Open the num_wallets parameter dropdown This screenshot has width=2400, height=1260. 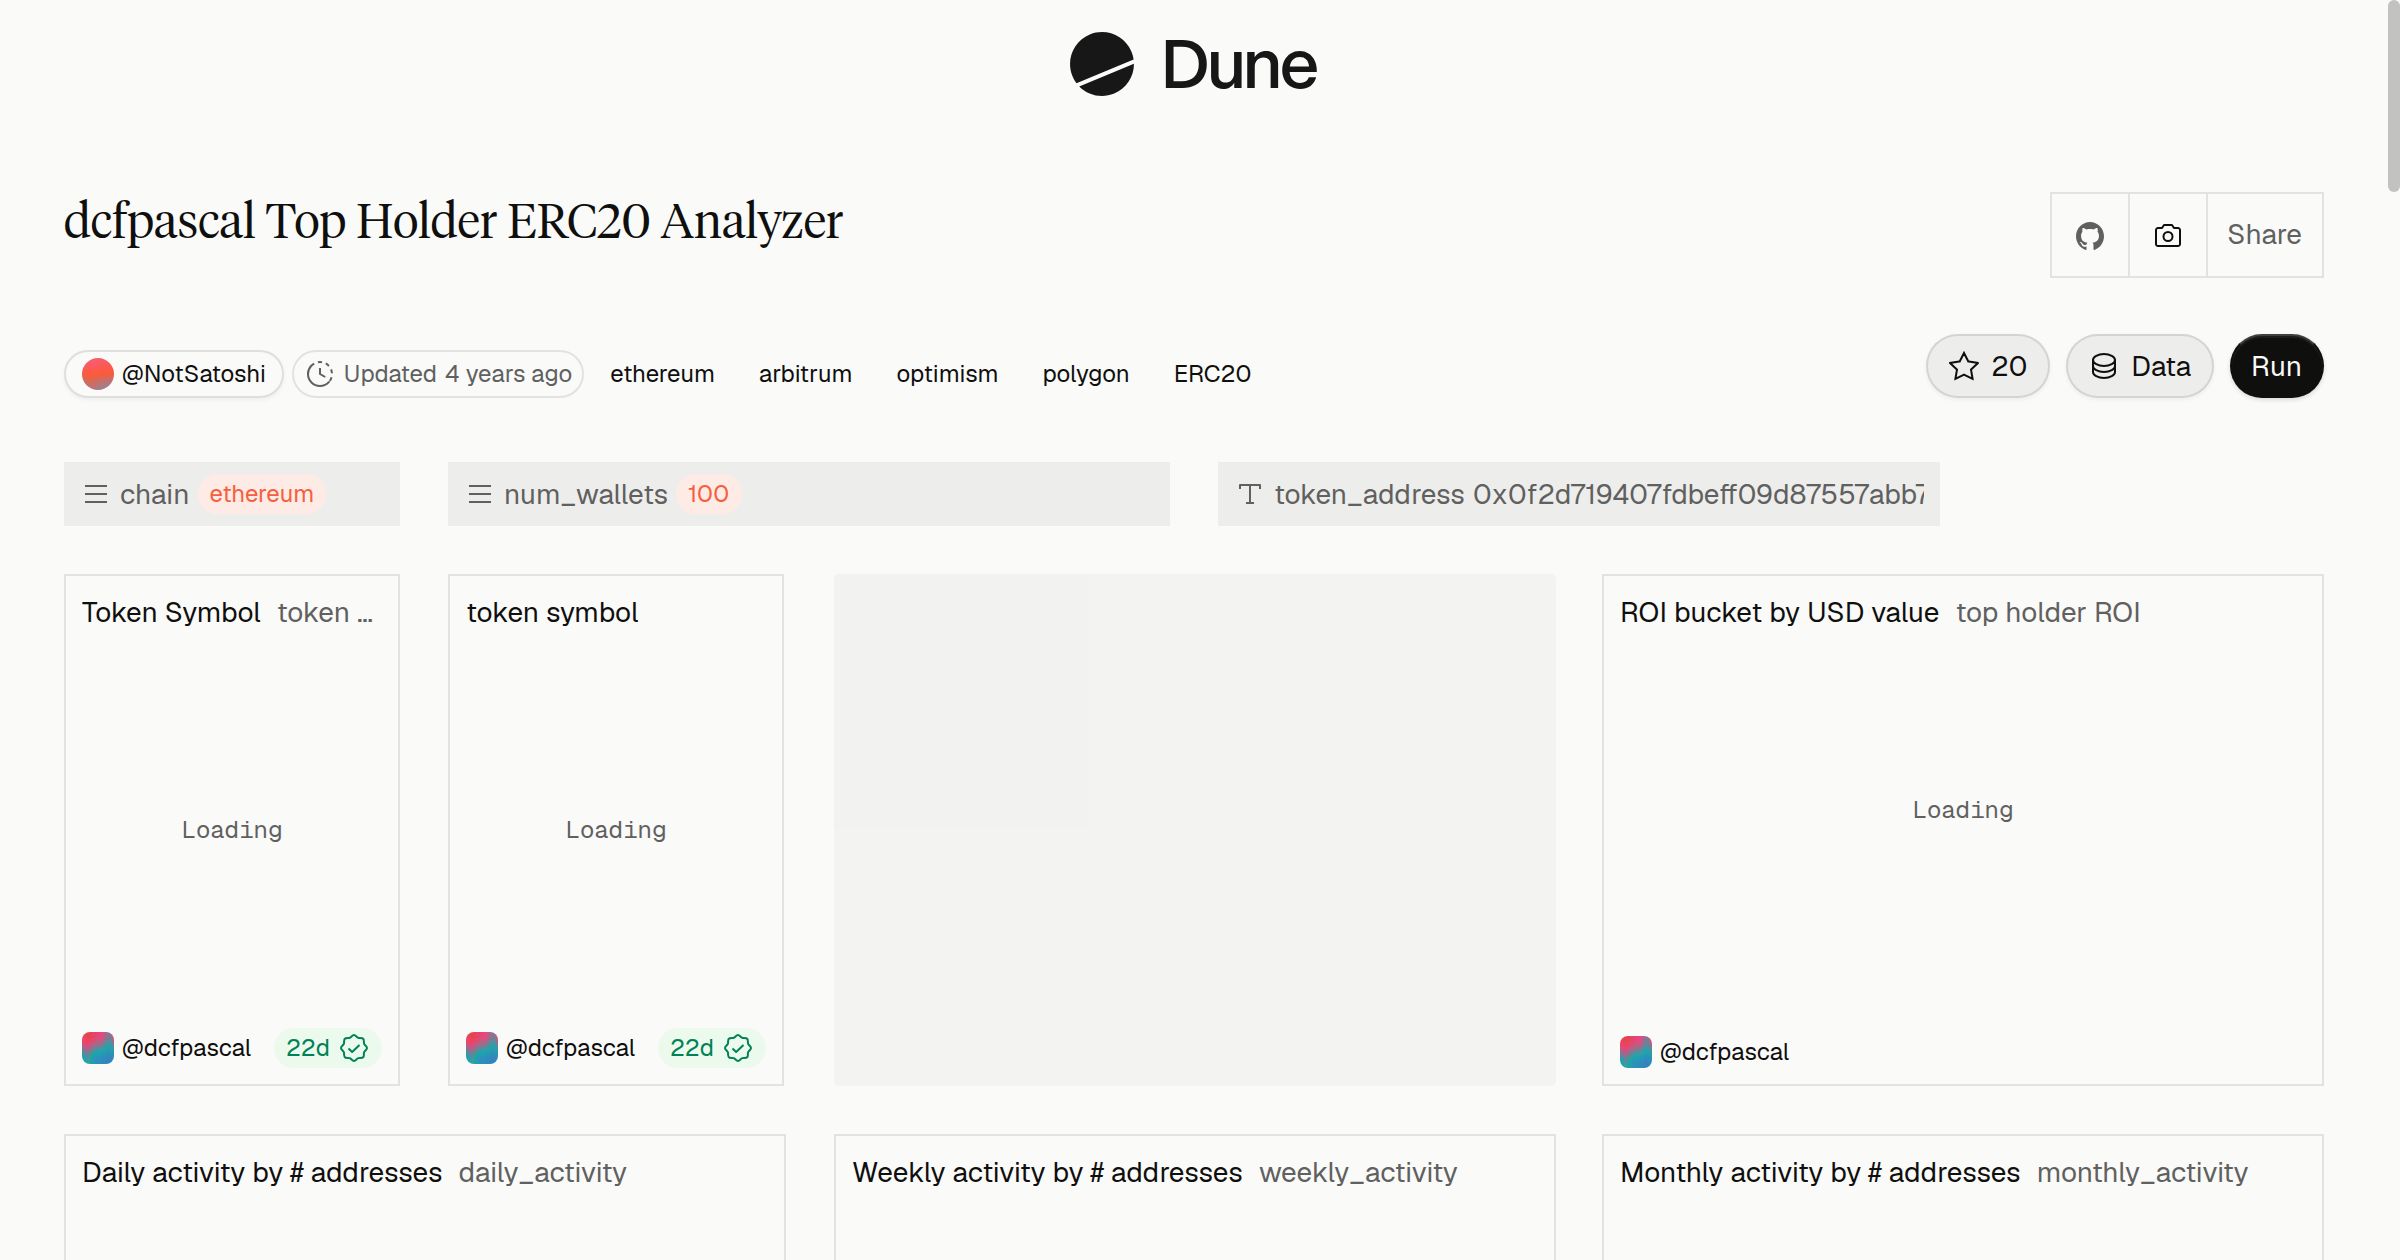[x=809, y=494]
